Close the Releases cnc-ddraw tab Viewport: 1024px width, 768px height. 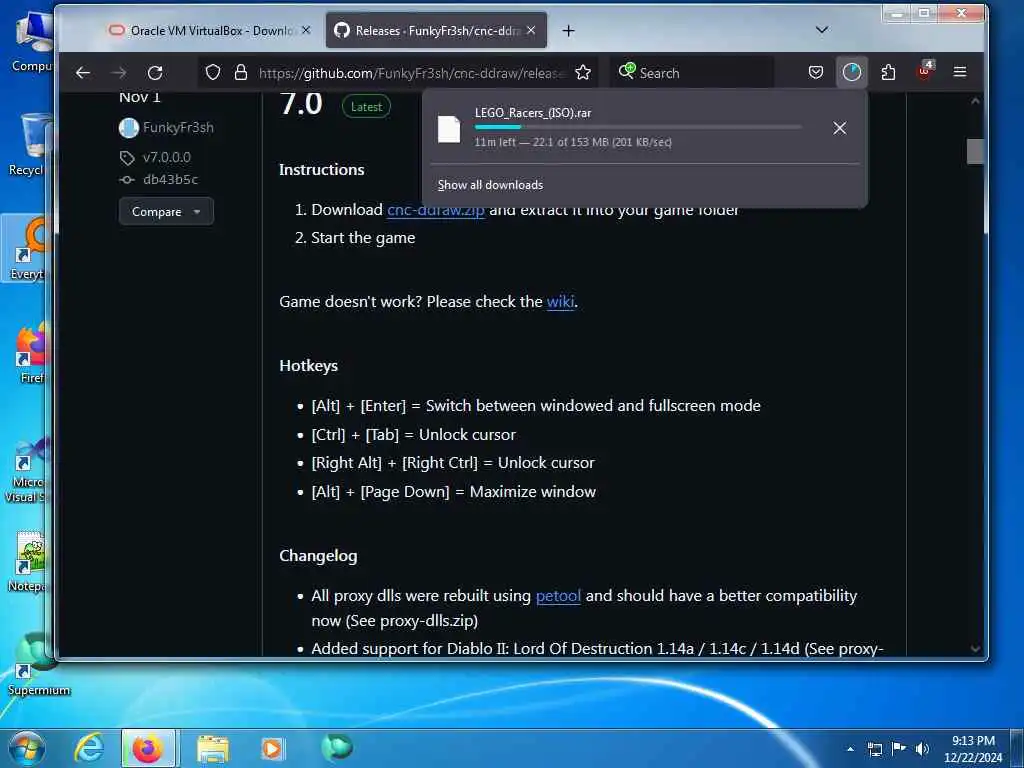pos(531,30)
